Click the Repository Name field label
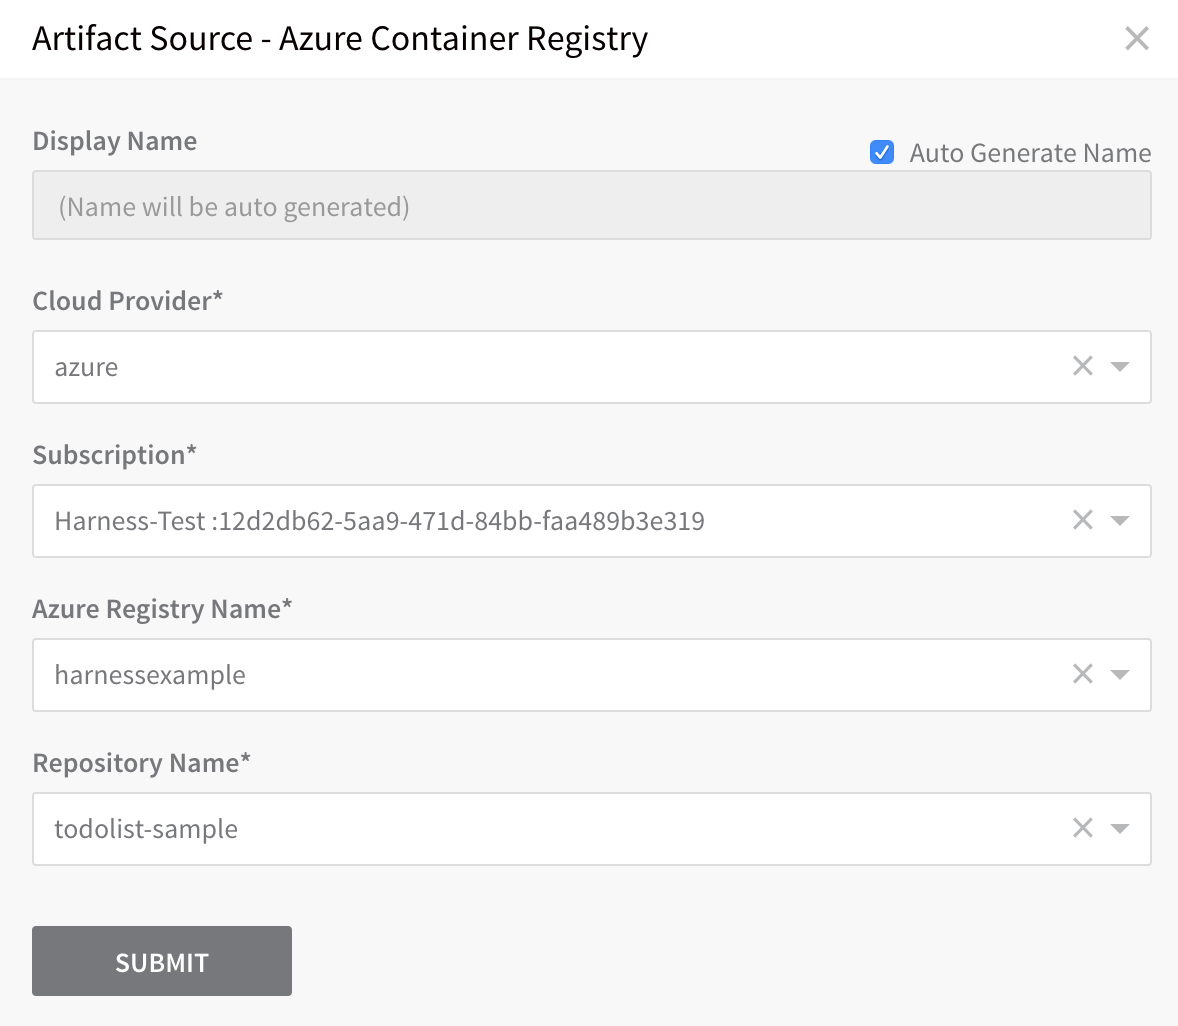Image resolution: width=1178 pixels, height=1026 pixels. [141, 763]
